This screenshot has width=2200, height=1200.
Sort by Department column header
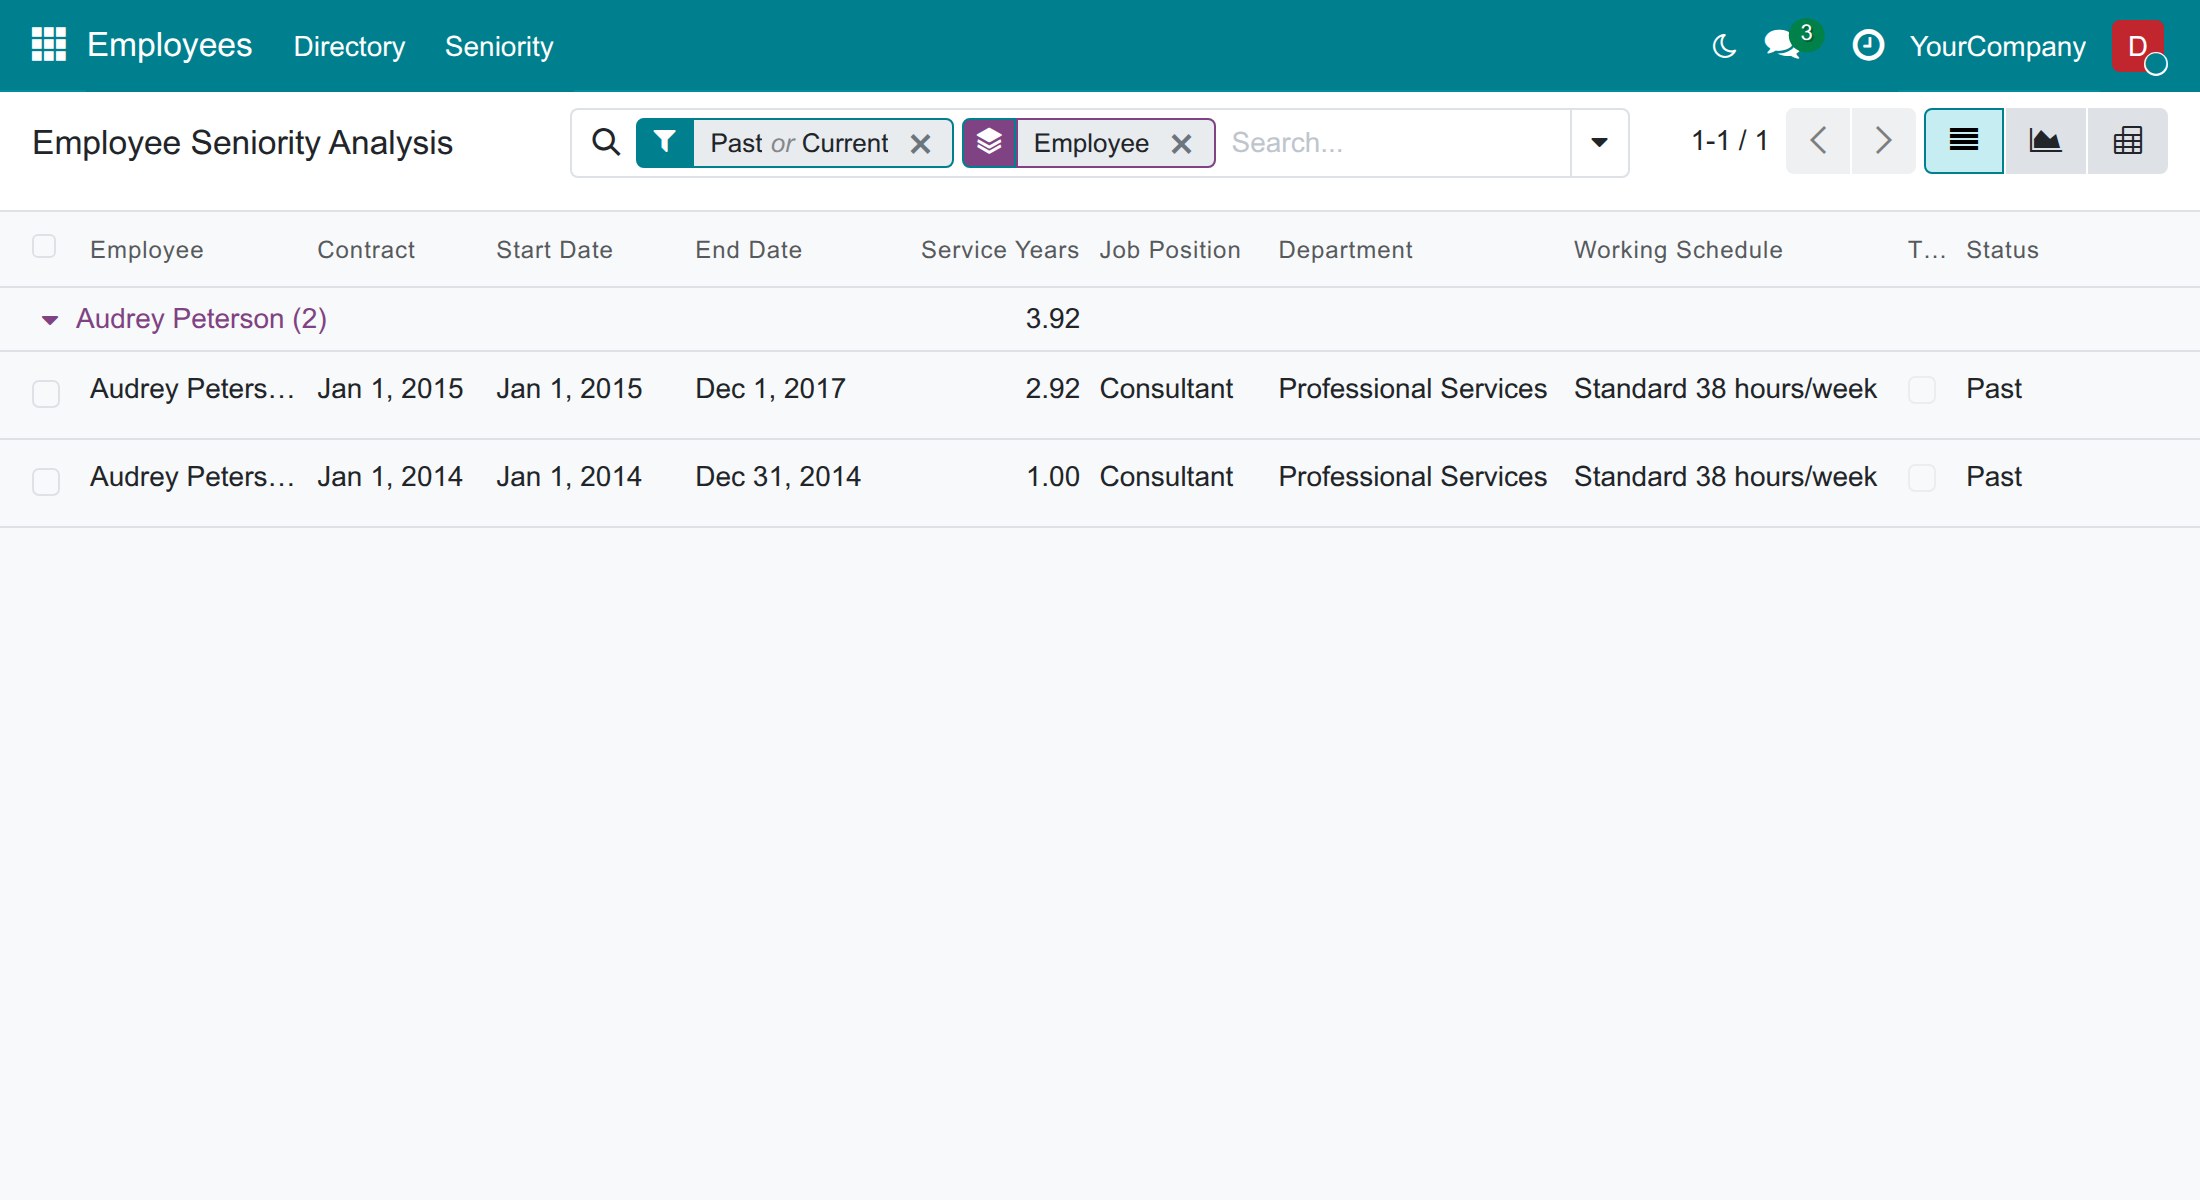coord(1345,250)
